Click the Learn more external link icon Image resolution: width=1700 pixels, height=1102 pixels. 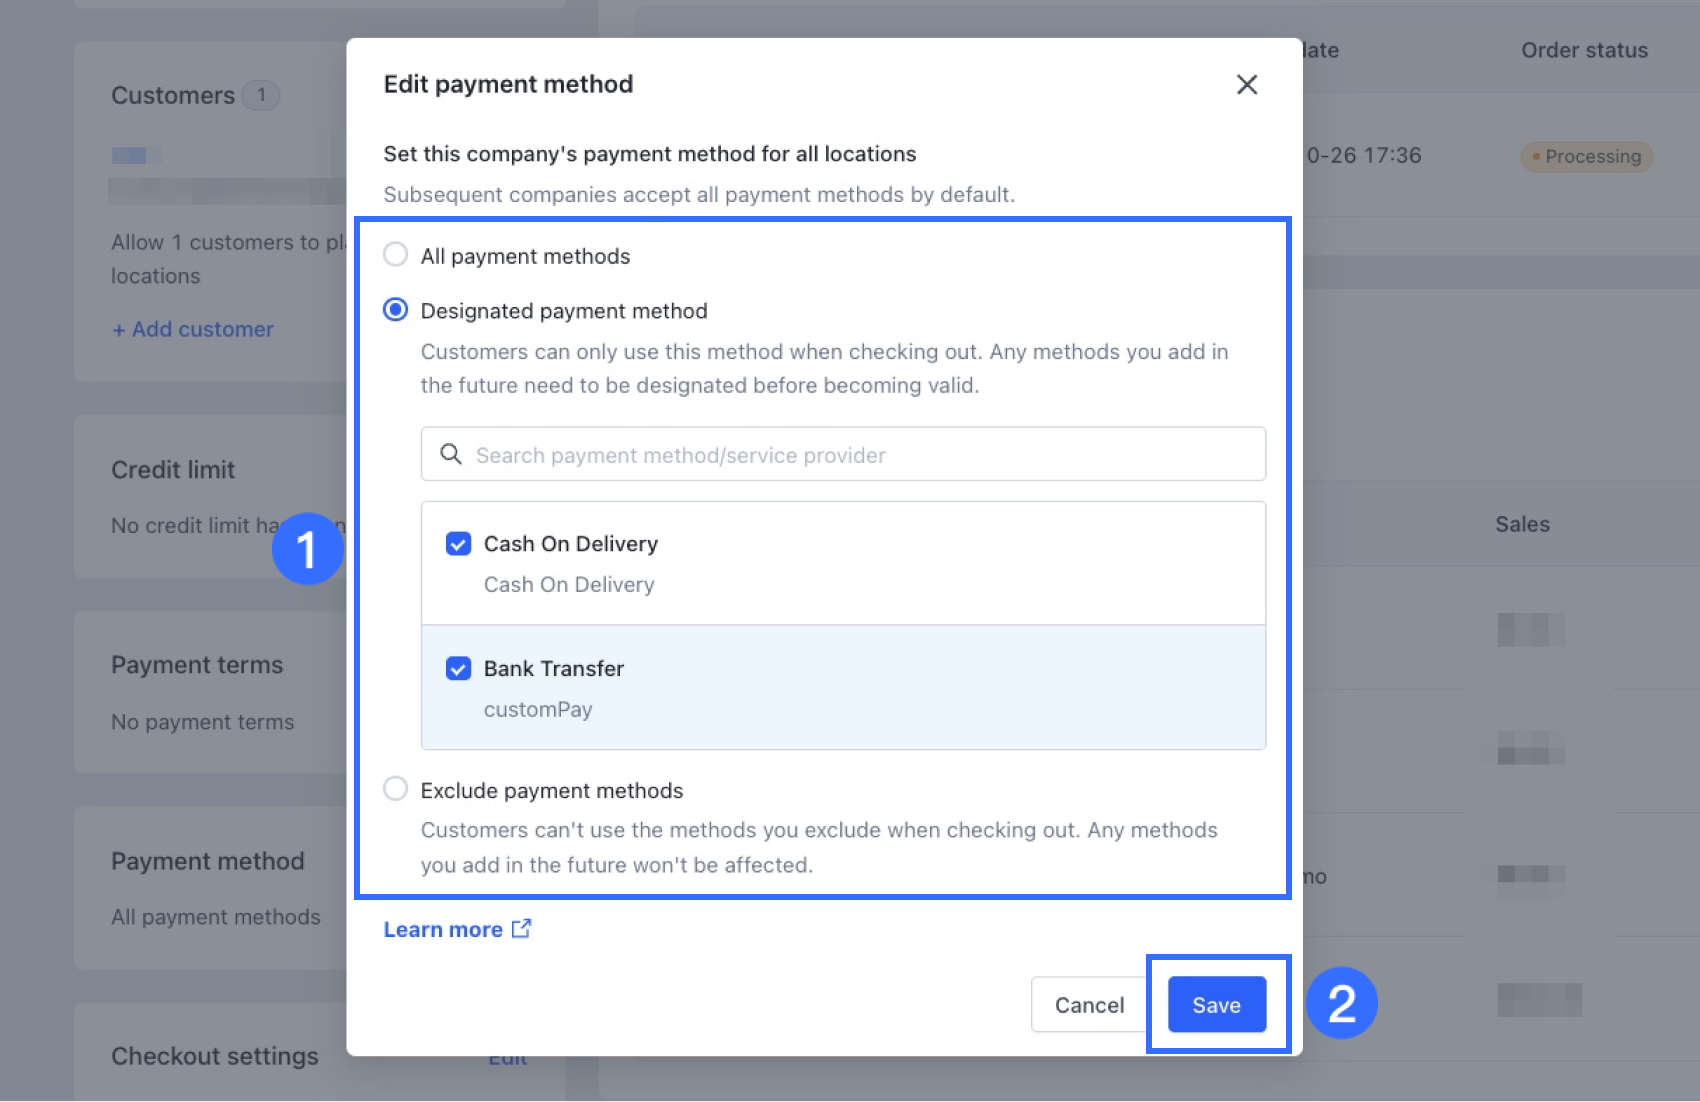coord(521,929)
